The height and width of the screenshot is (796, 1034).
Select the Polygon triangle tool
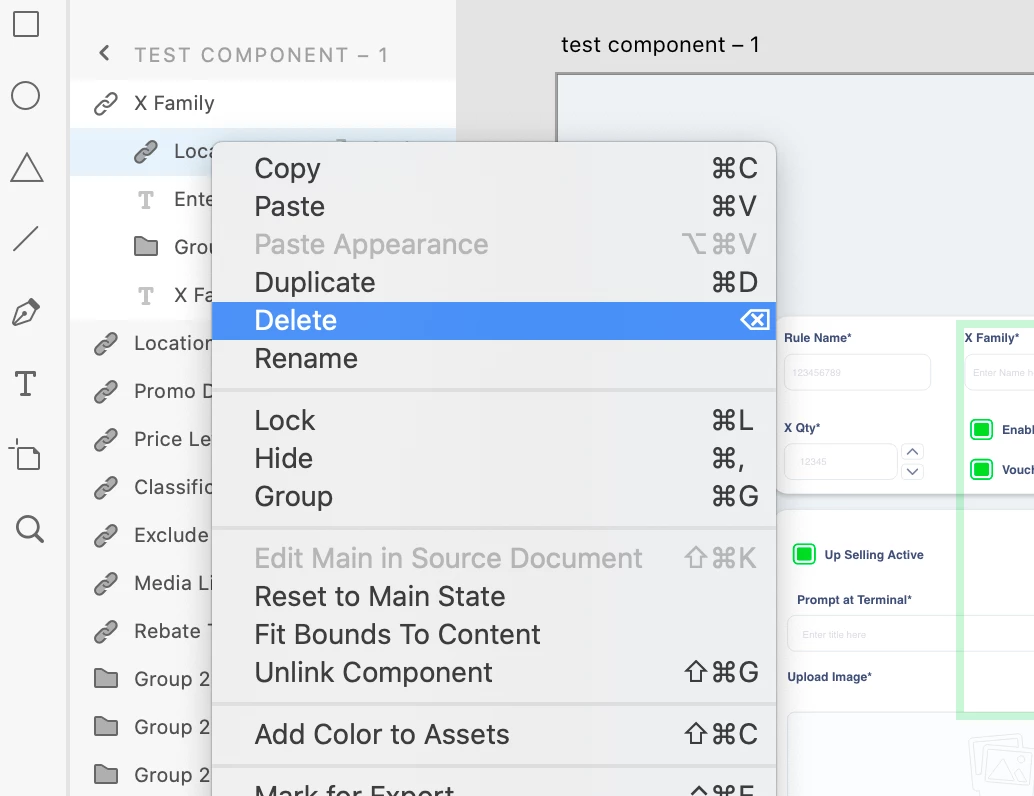tap(27, 168)
